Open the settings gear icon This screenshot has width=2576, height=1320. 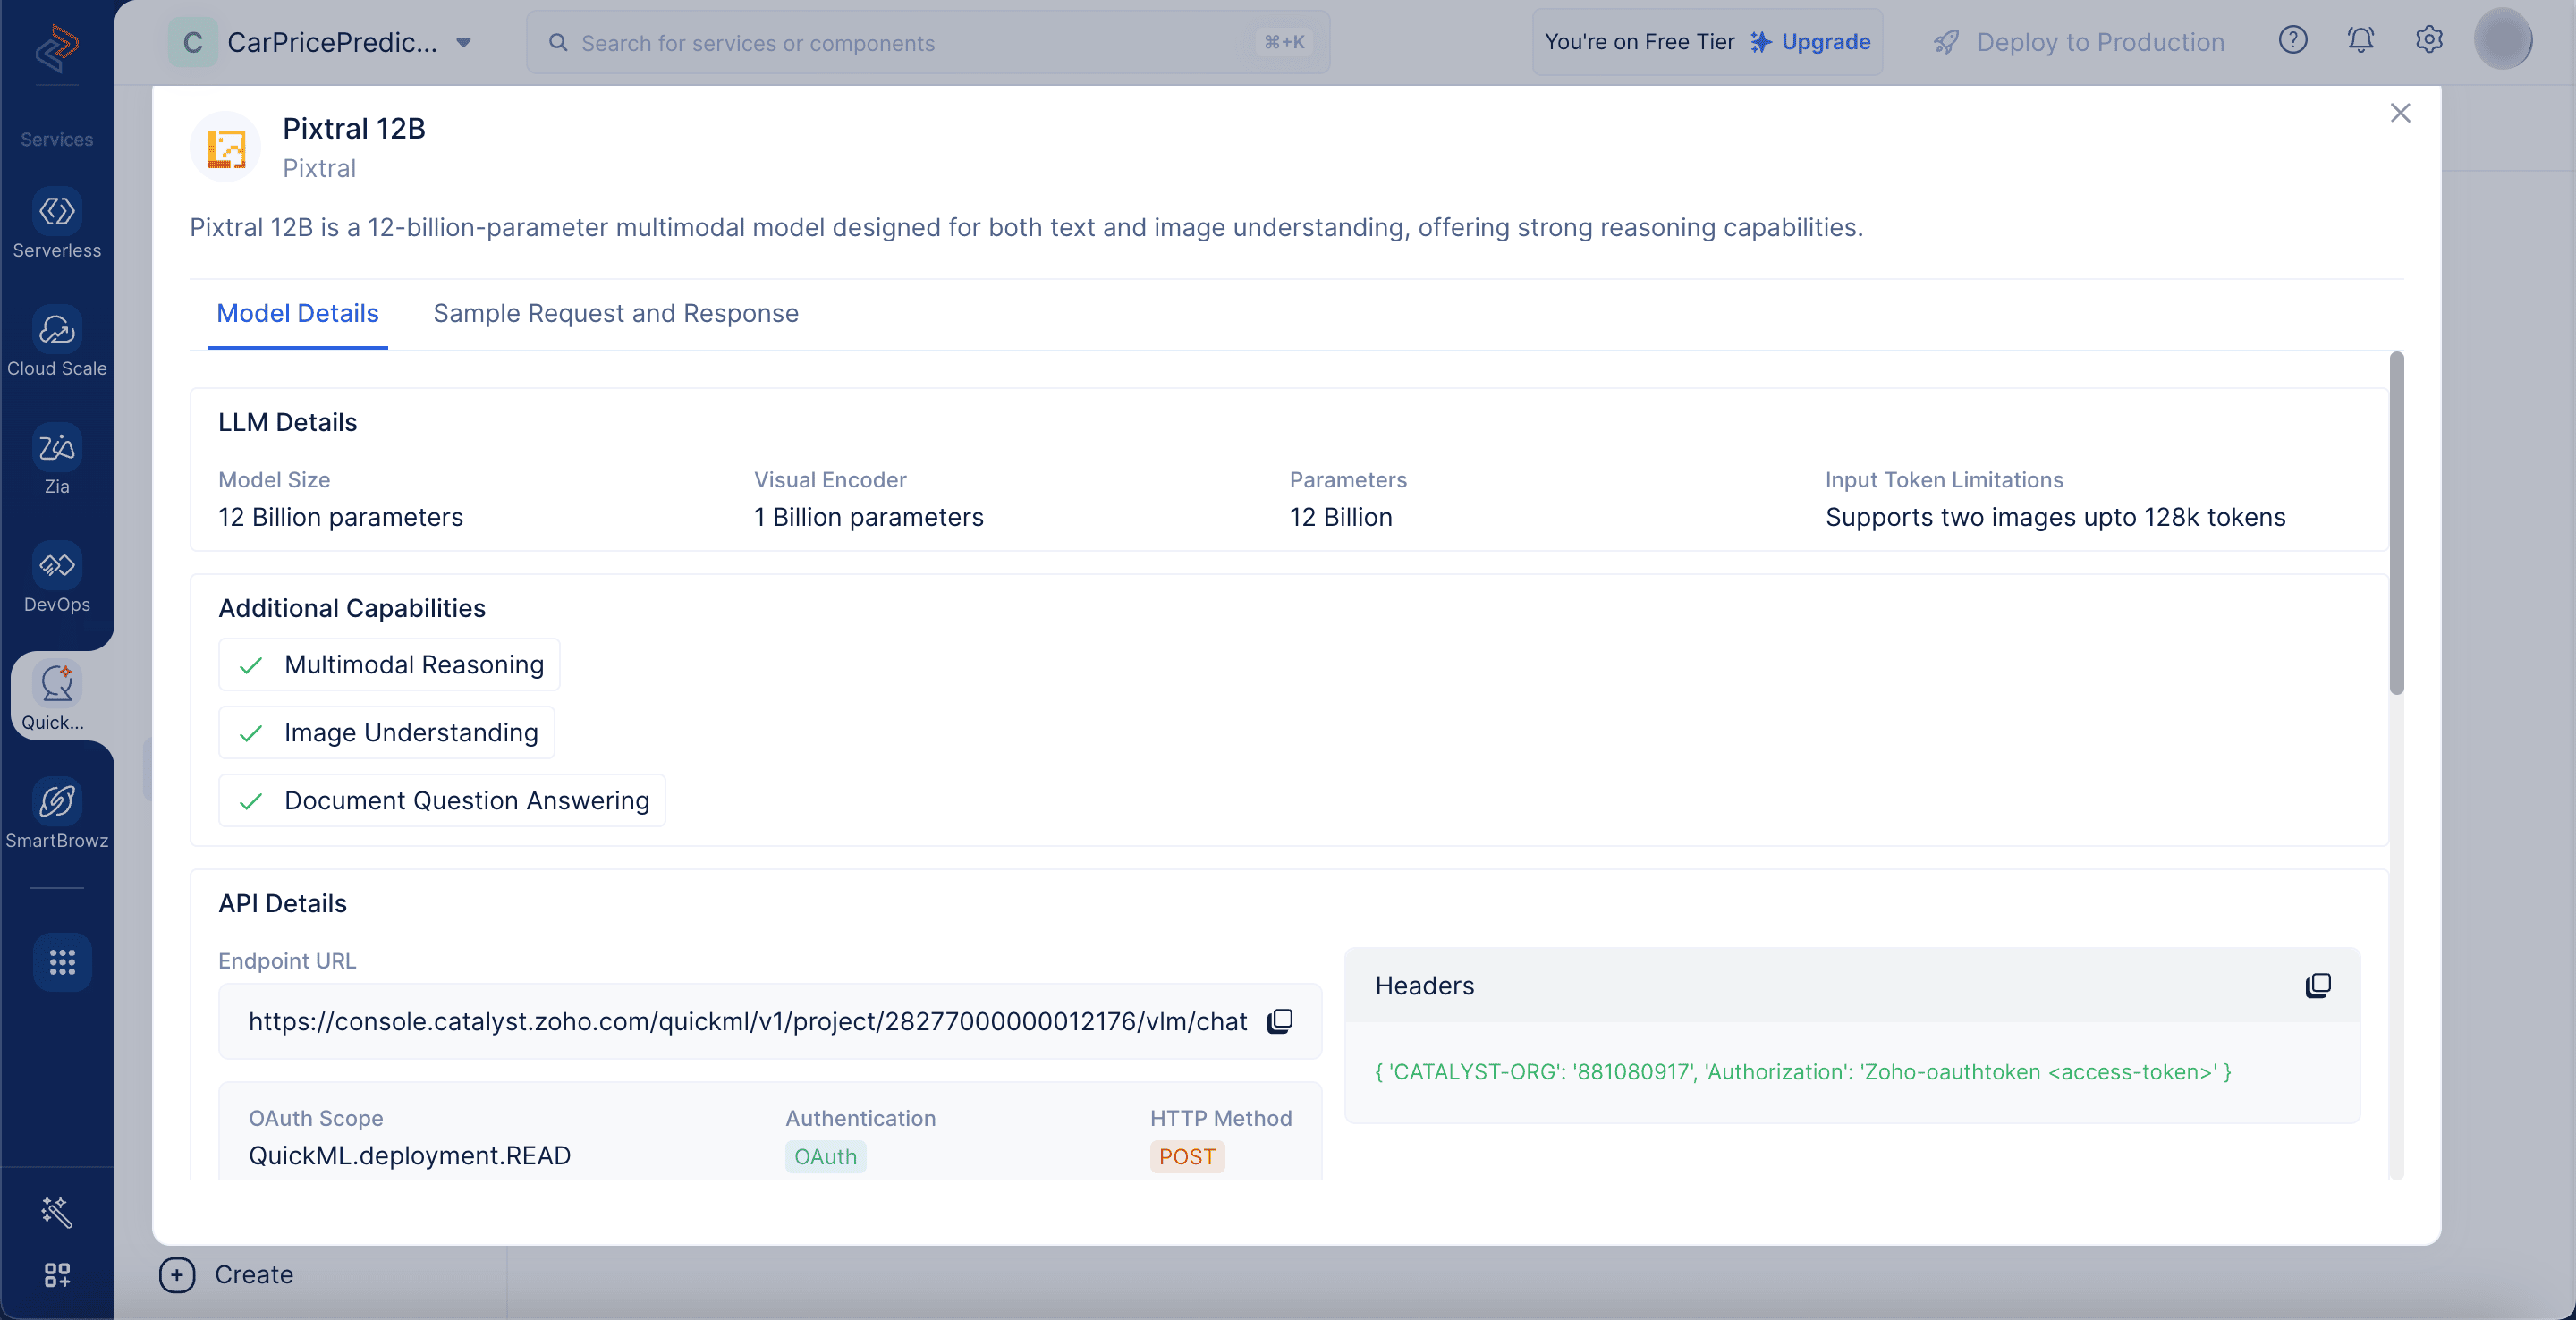pyautogui.click(x=2429, y=41)
